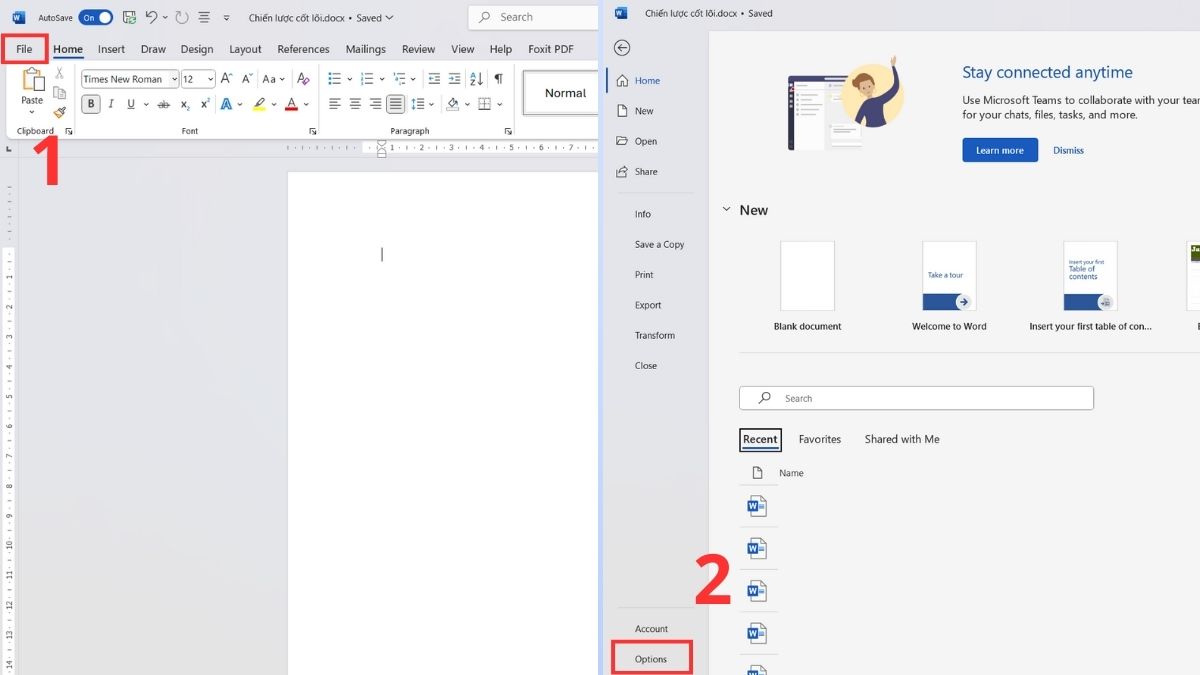
Task: Click the Redo icon in the title bar
Action: [x=181, y=17]
